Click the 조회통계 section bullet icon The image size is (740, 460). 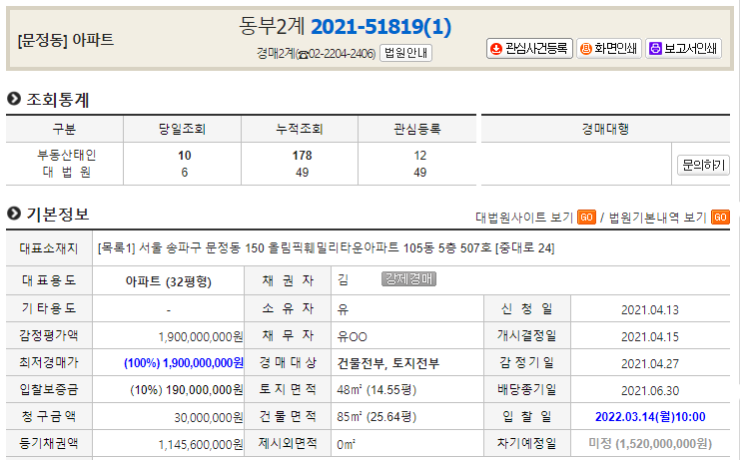coord(14,99)
